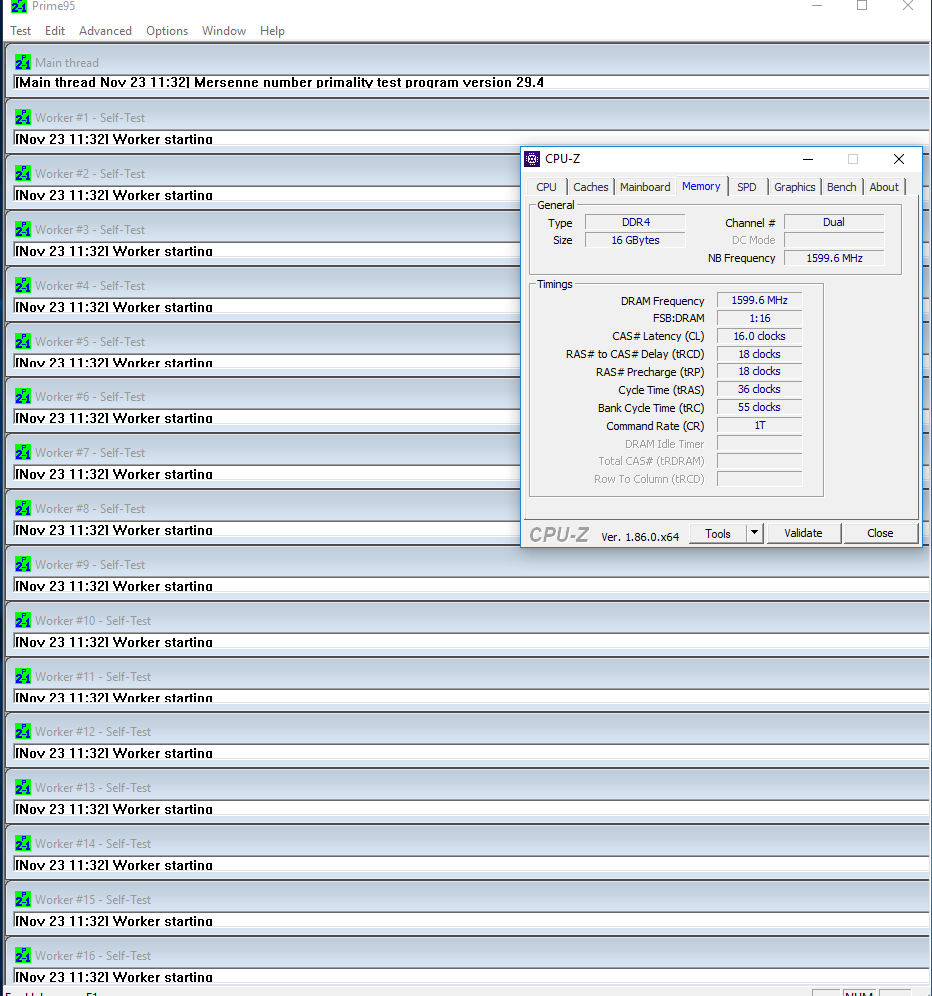The height and width of the screenshot is (996, 932).
Task: Minimize the CPU-Z window
Action: 808,159
